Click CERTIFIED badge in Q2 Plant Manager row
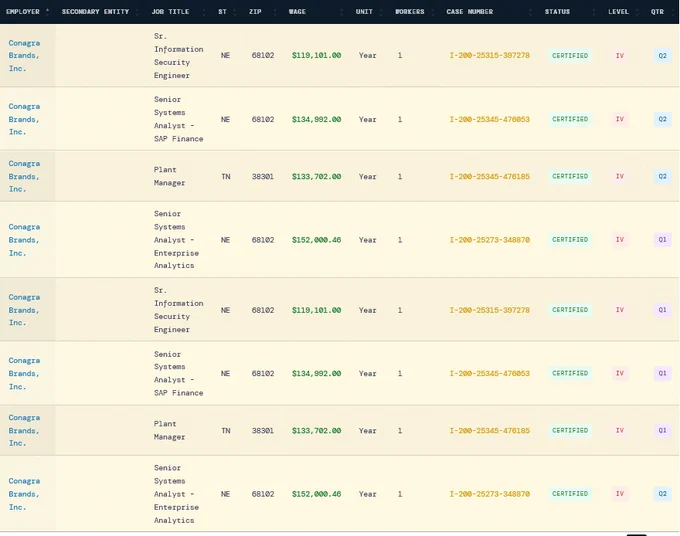The height and width of the screenshot is (536, 680). [x=570, y=176]
